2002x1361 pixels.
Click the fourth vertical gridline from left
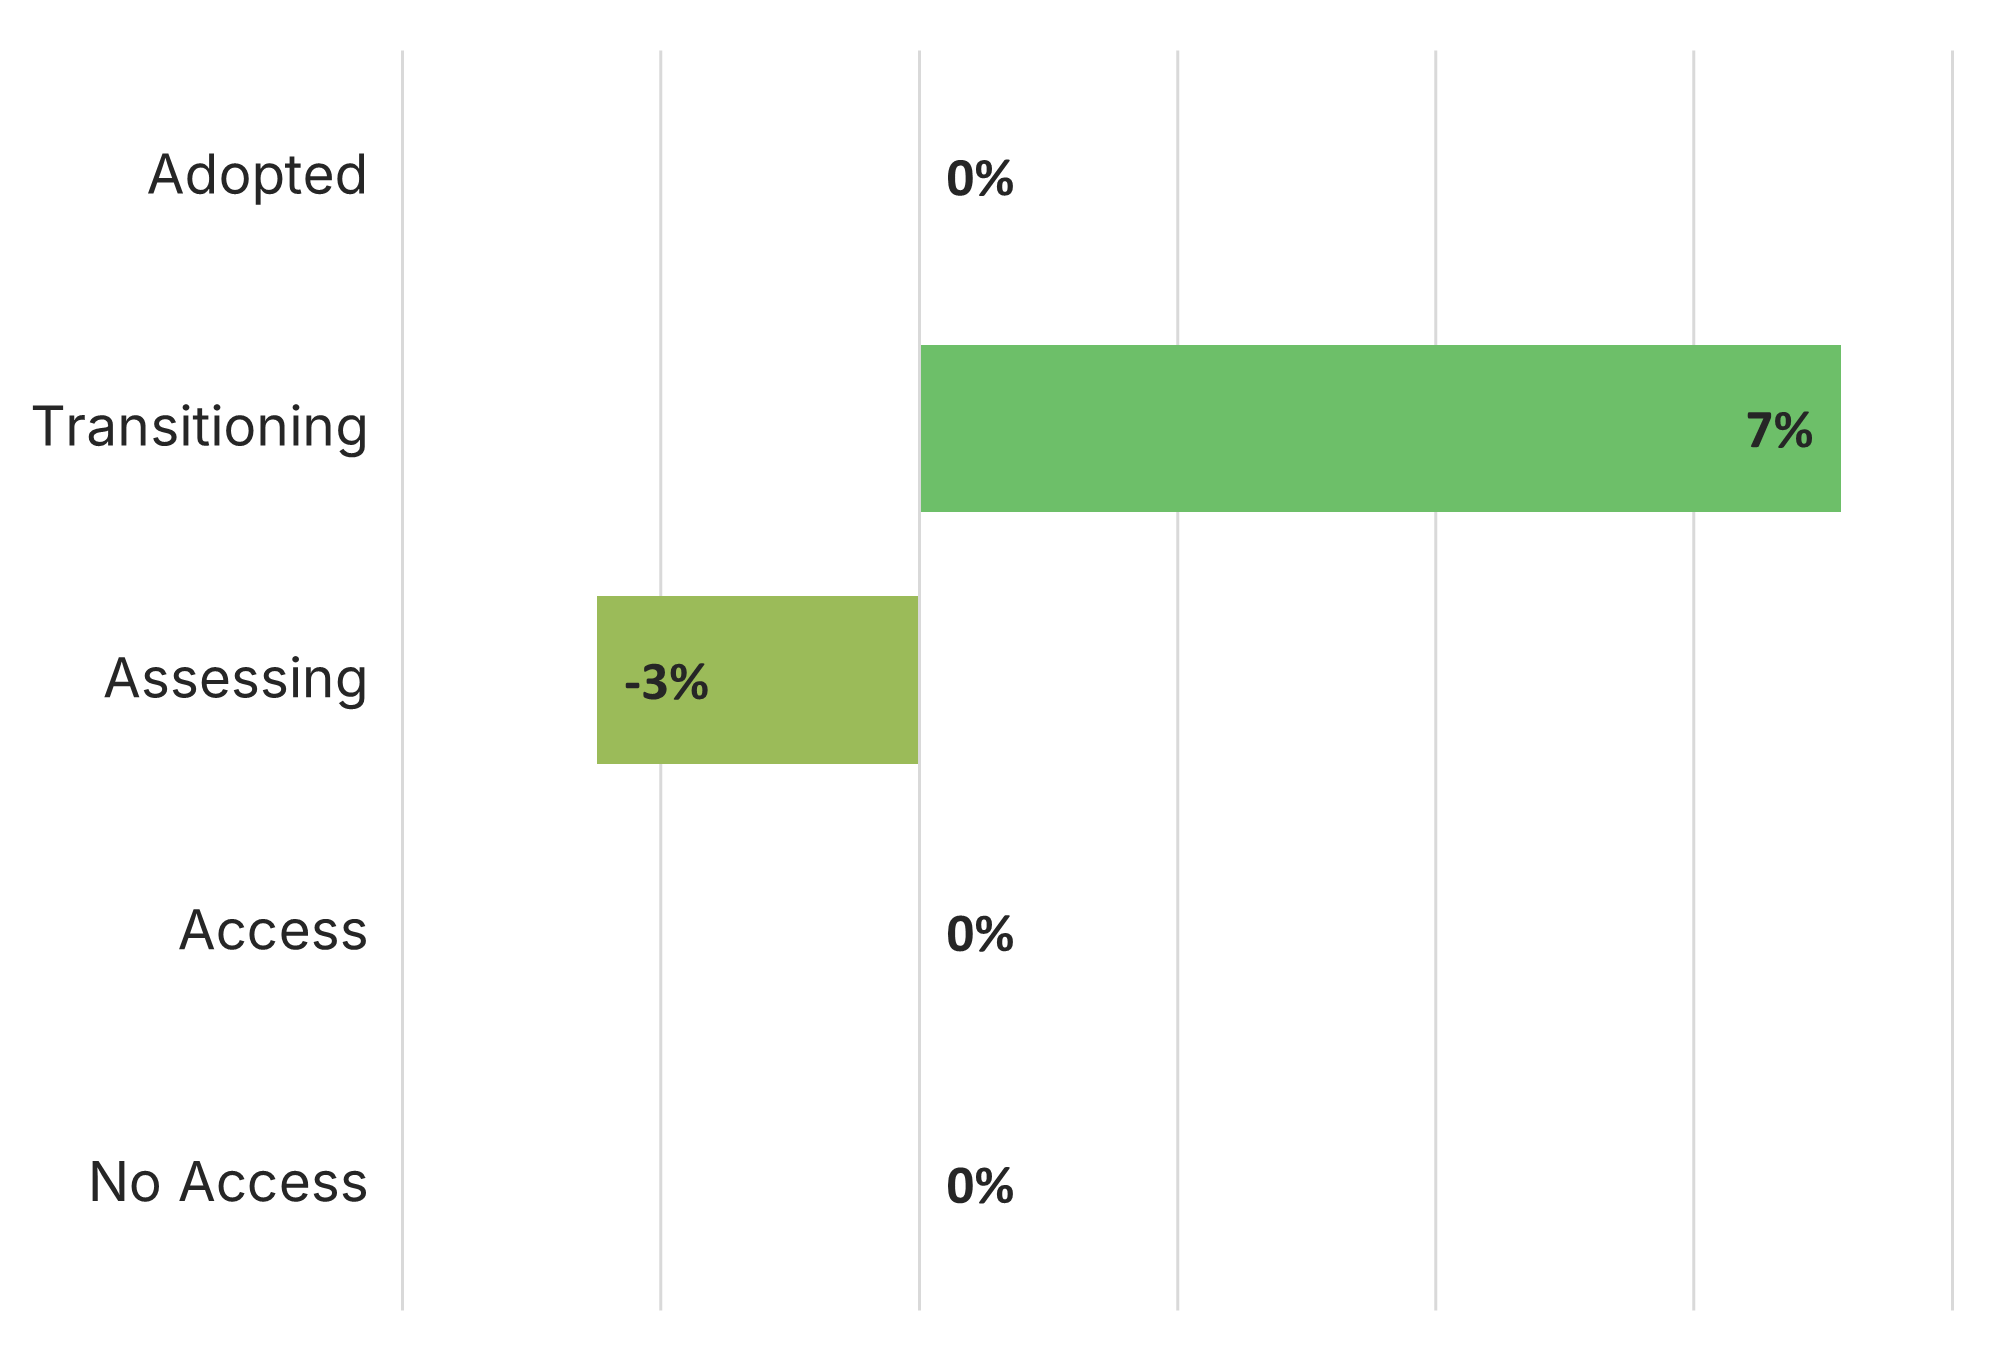click(1177, 800)
